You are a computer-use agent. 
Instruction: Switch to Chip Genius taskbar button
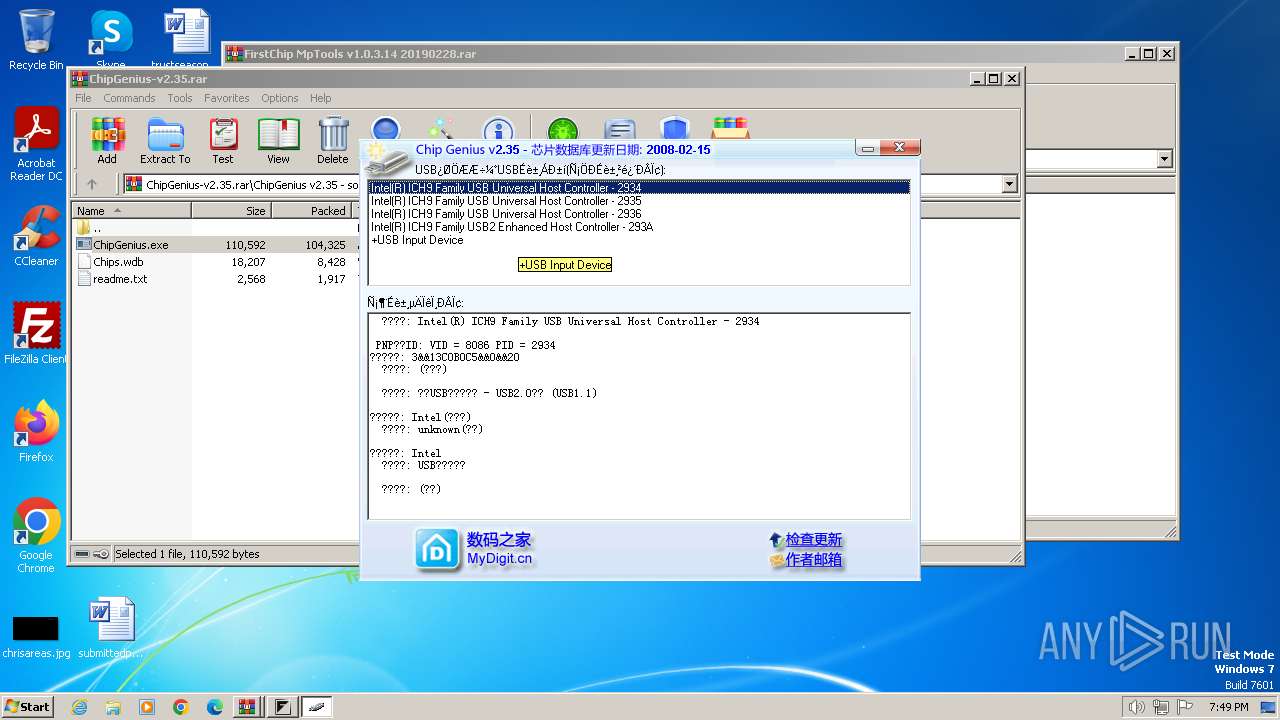click(x=317, y=707)
